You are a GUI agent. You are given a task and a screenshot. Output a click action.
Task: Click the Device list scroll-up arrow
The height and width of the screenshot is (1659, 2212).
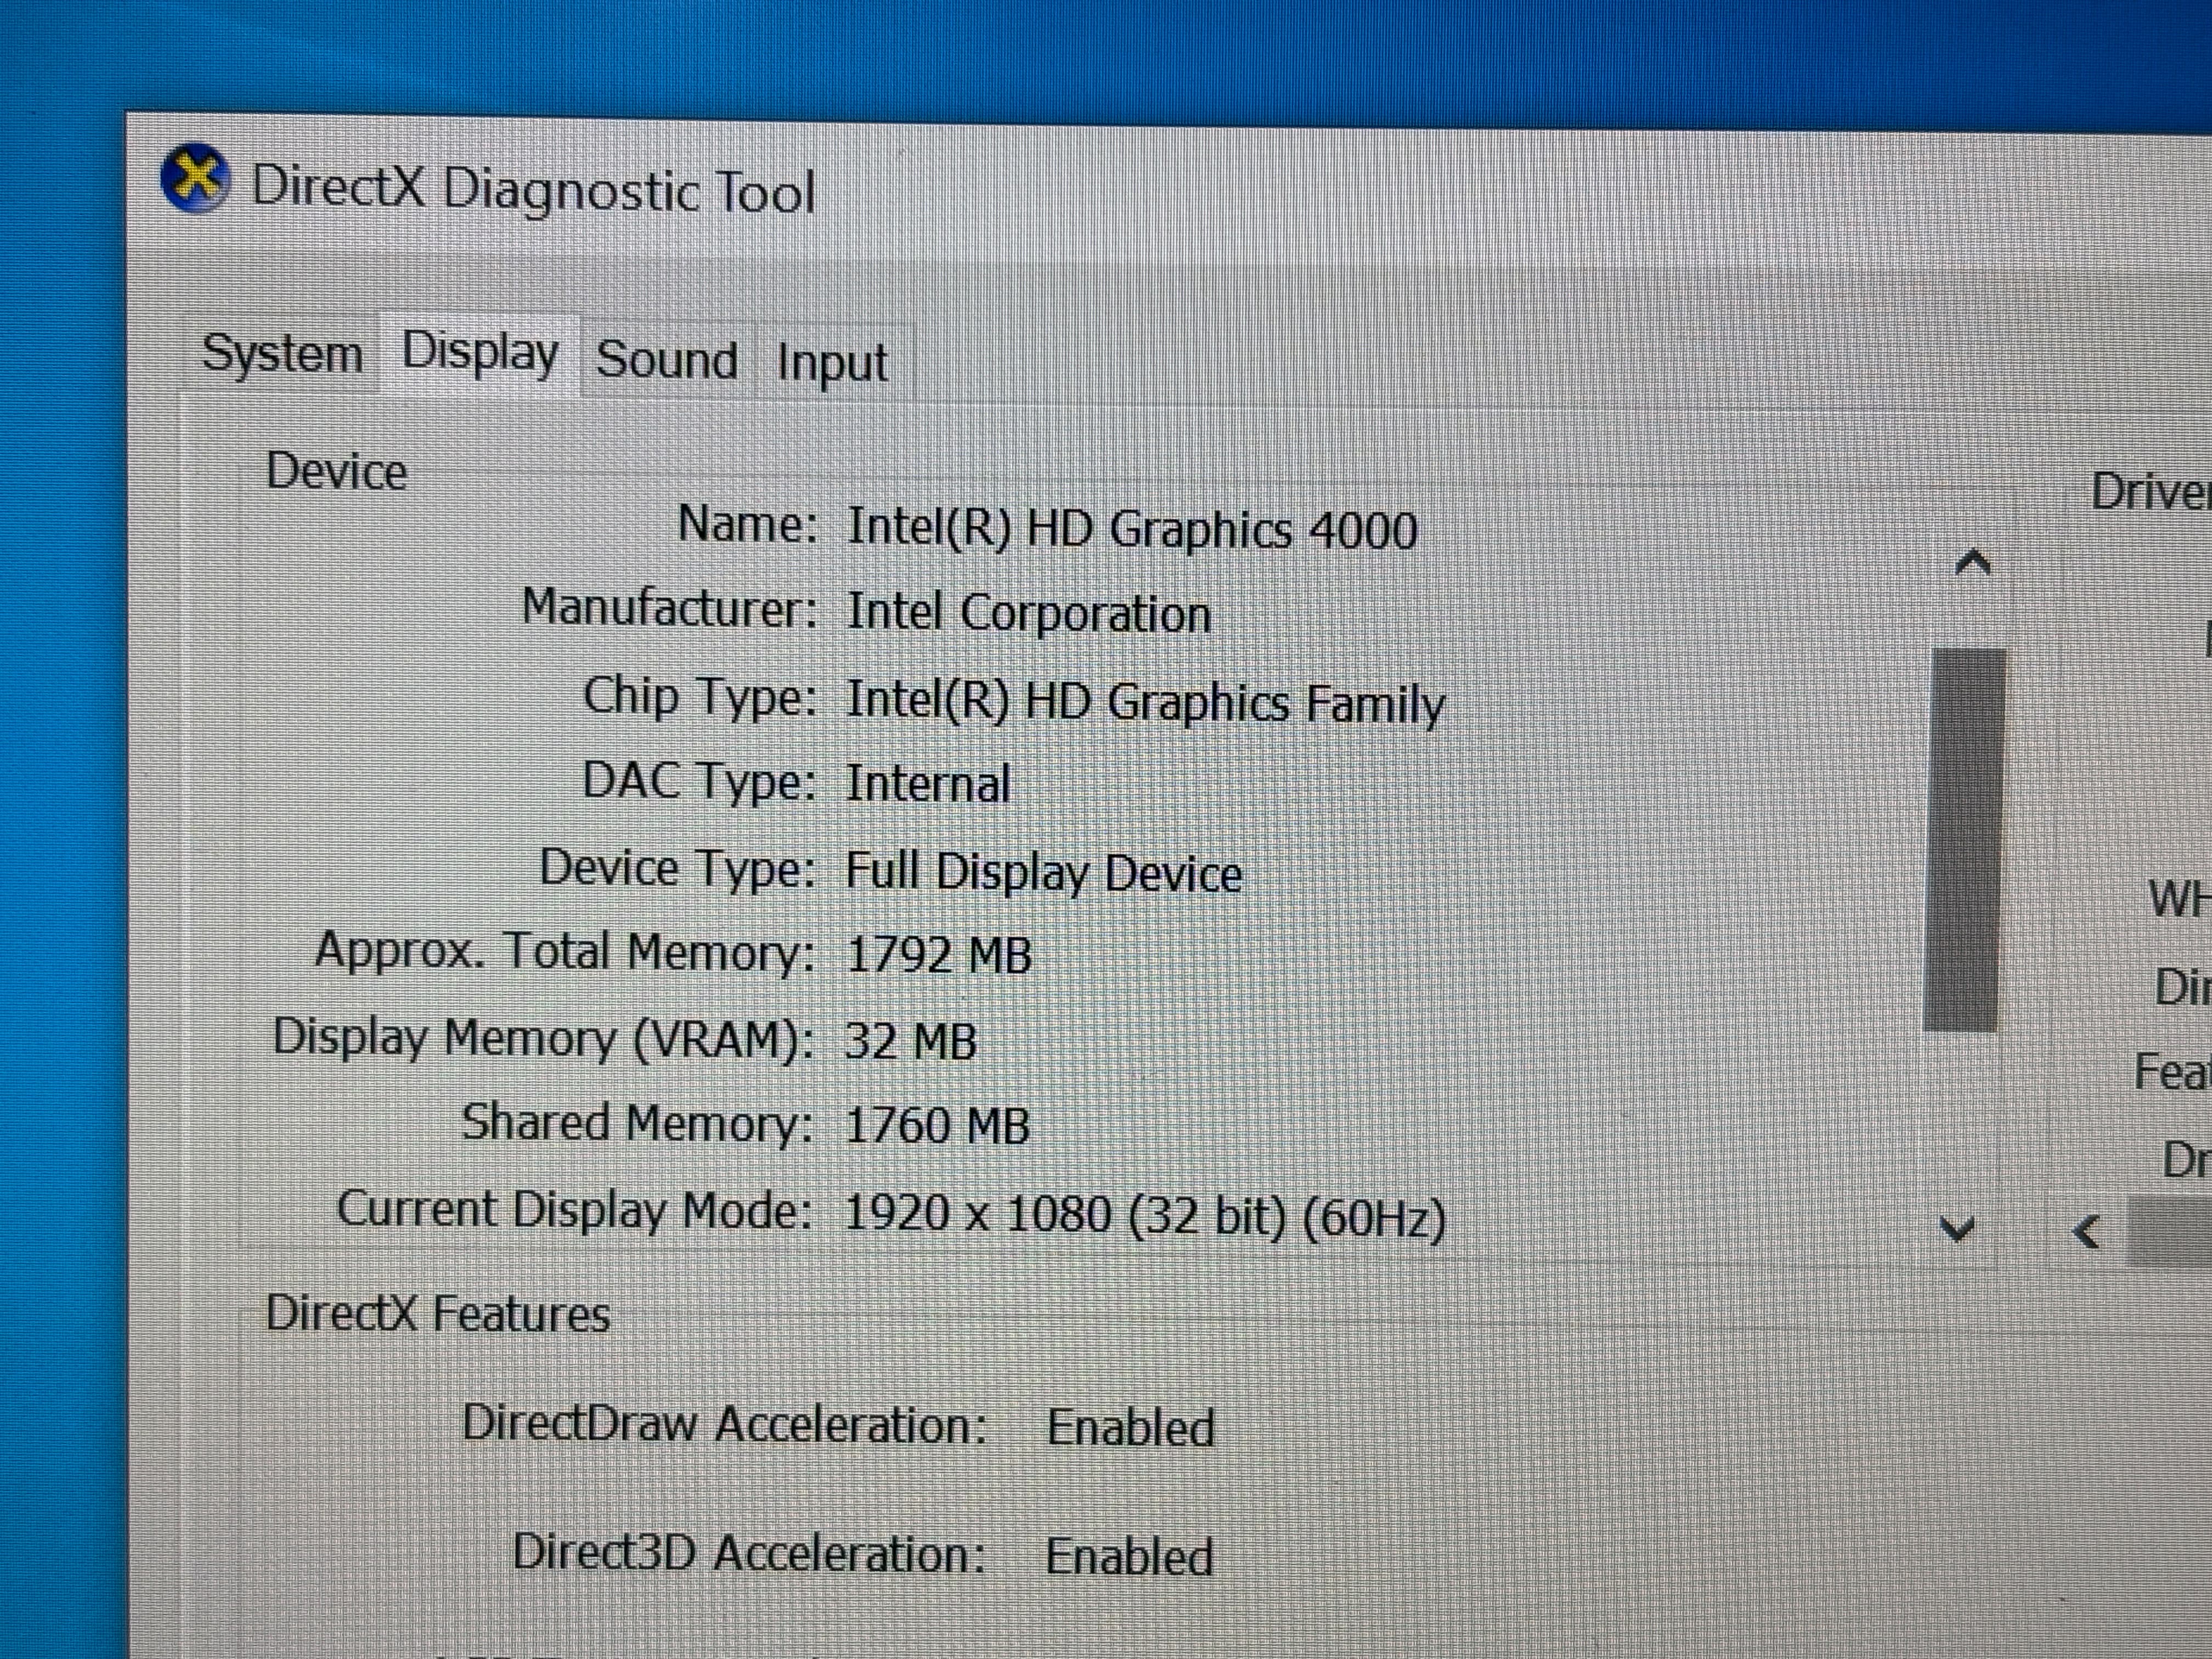coord(1972,563)
